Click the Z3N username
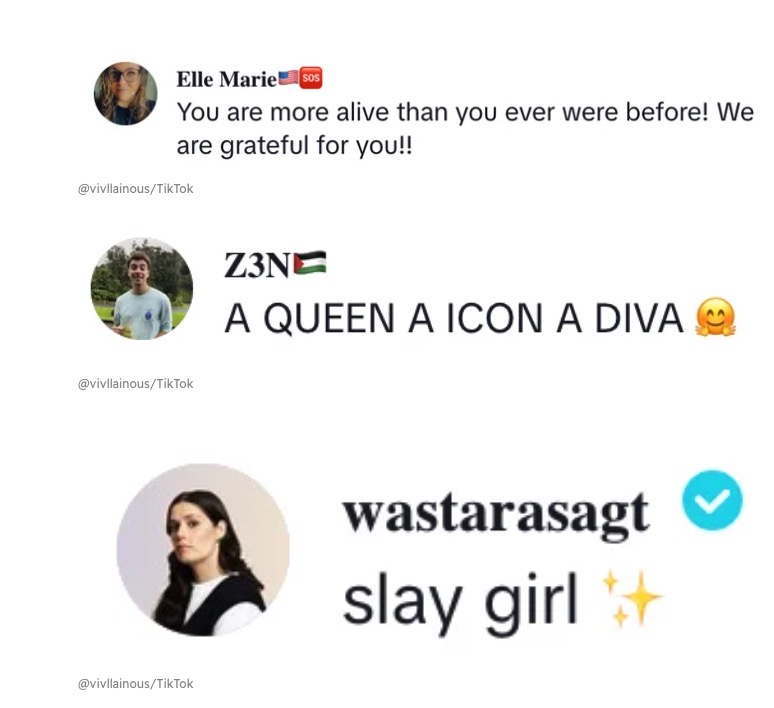This screenshot has width=774, height=708. click(x=257, y=266)
